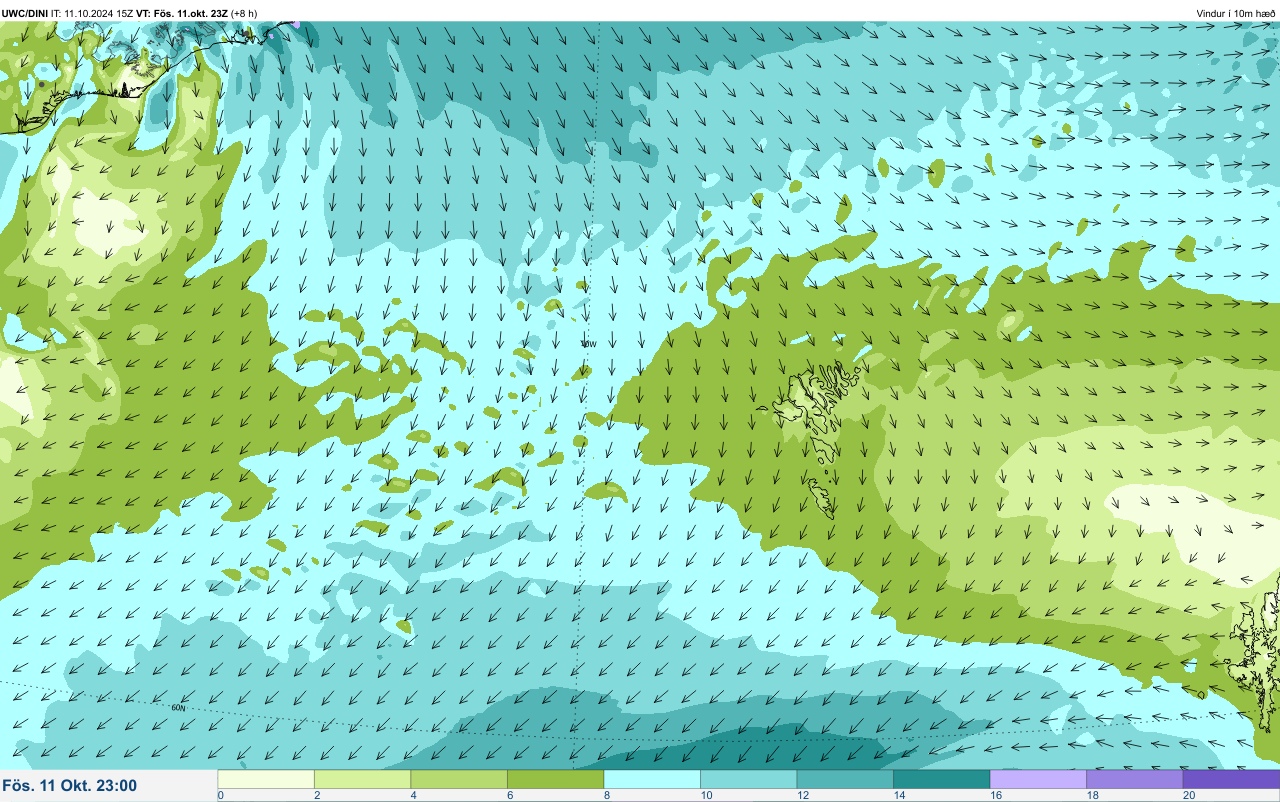
Task: Click the 0–2 m/s pale yellow legend swatch
Action: coord(266,779)
